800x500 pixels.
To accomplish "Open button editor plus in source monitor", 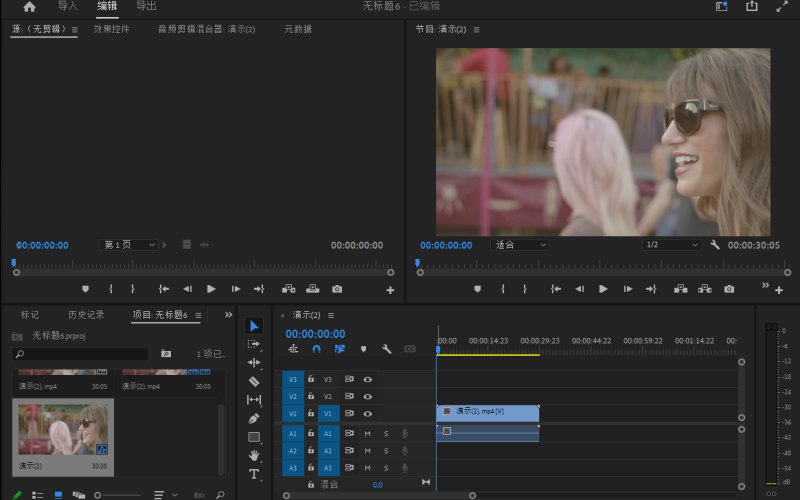I will tap(390, 290).
